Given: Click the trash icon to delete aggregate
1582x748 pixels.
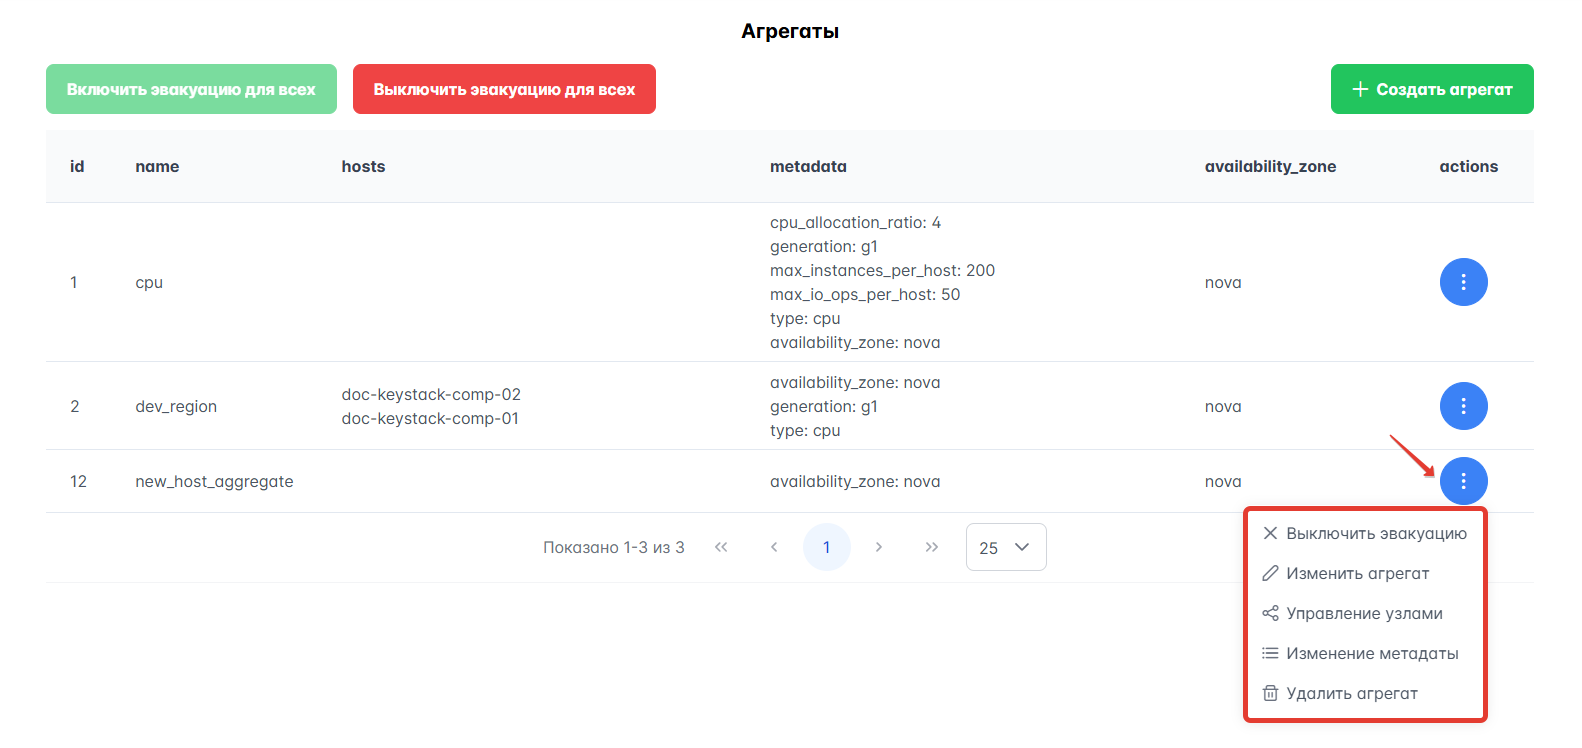Looking at the screenshot, I should (x=1270, y=693).
